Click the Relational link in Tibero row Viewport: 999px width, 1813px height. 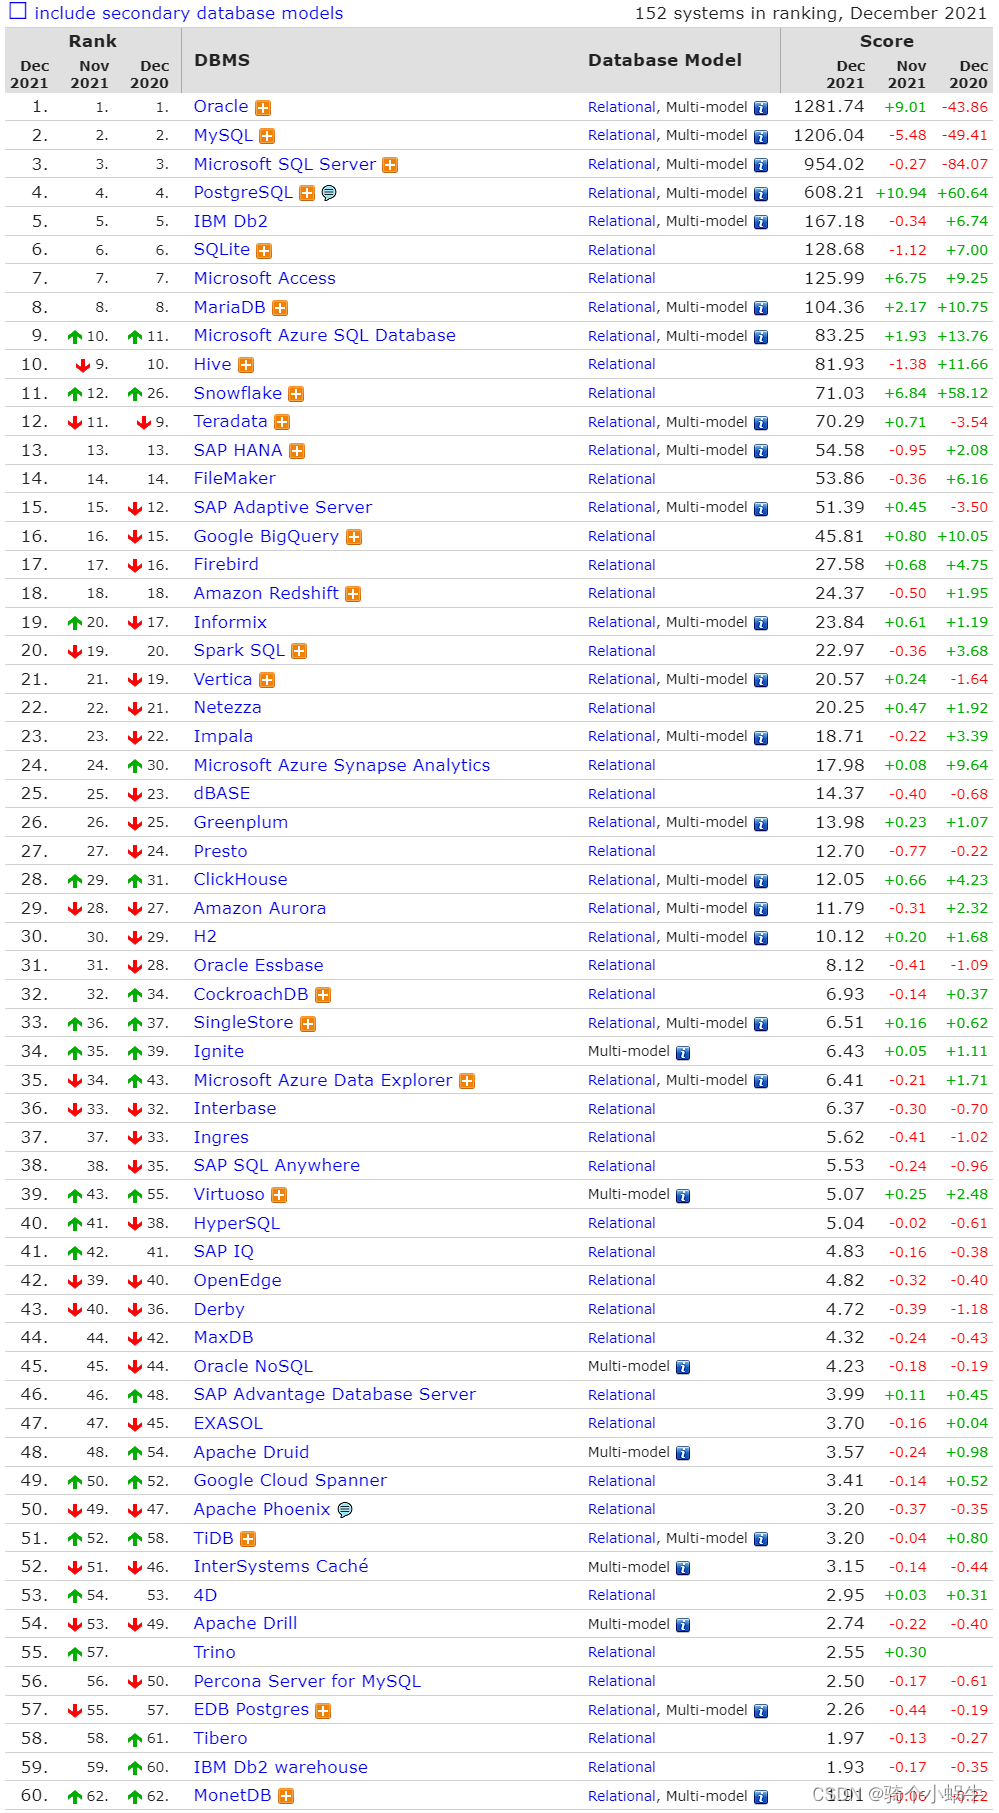click(x=622, y=1738)
